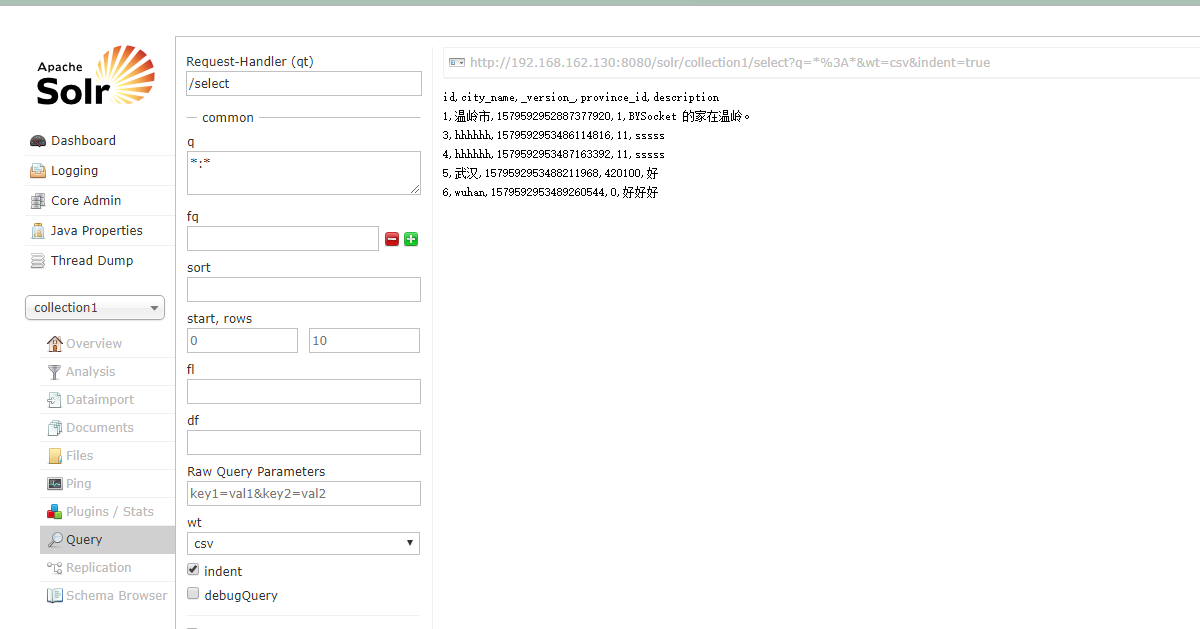Click the link icon beside the query URL
This screenshot has width=1200, height=629.
[457, 62]
